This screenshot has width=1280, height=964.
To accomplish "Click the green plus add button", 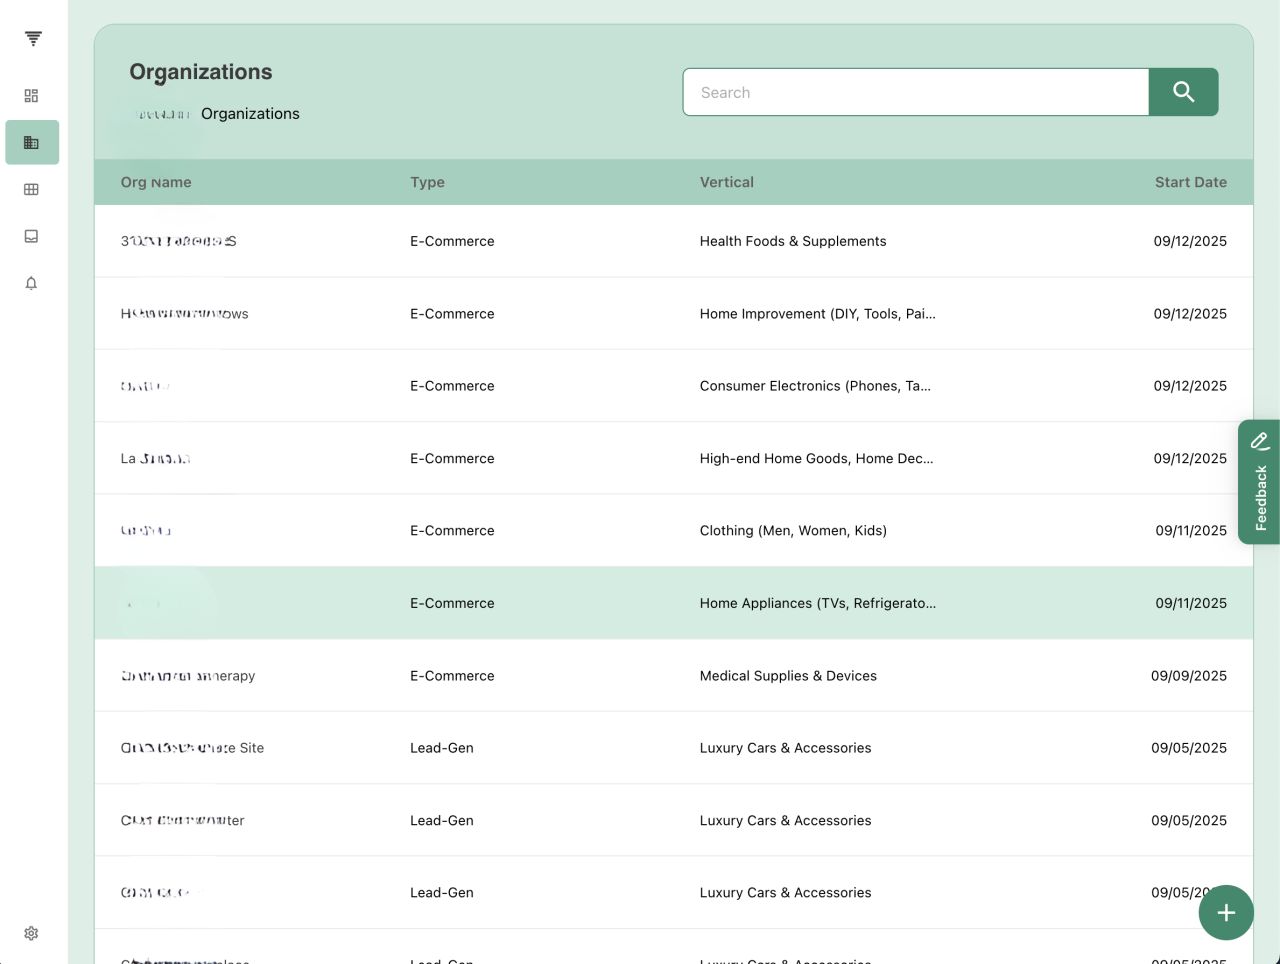I will click(x=1226, y=912).
